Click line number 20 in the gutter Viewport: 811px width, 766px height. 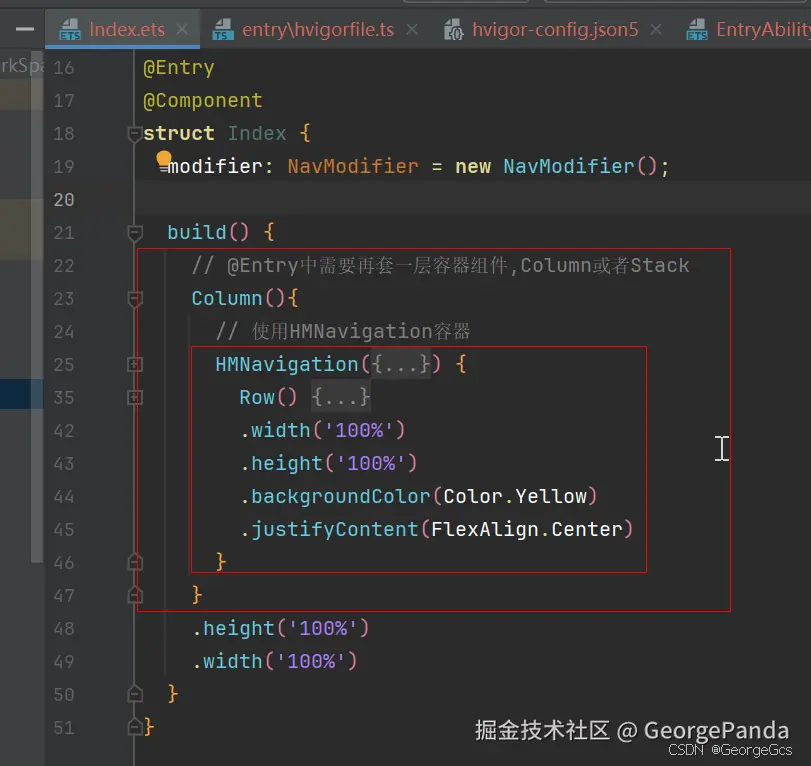[64, 200]
